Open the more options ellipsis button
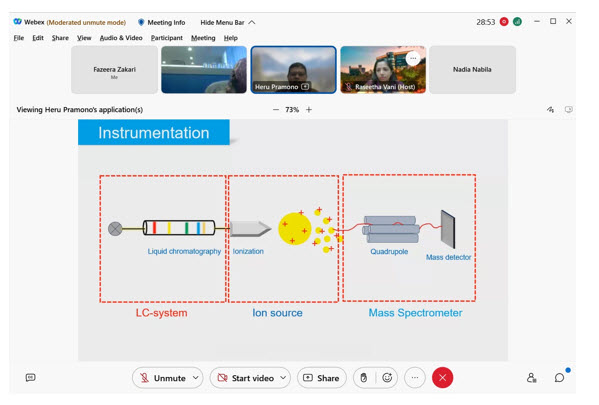Screen dimensions: 599x405 pos(415,377)
